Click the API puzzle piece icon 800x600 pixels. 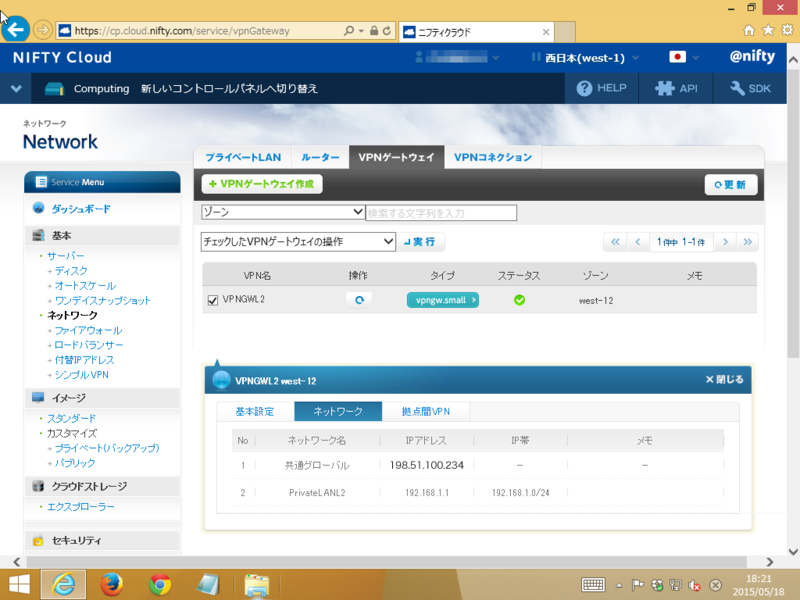click(664, 88)
